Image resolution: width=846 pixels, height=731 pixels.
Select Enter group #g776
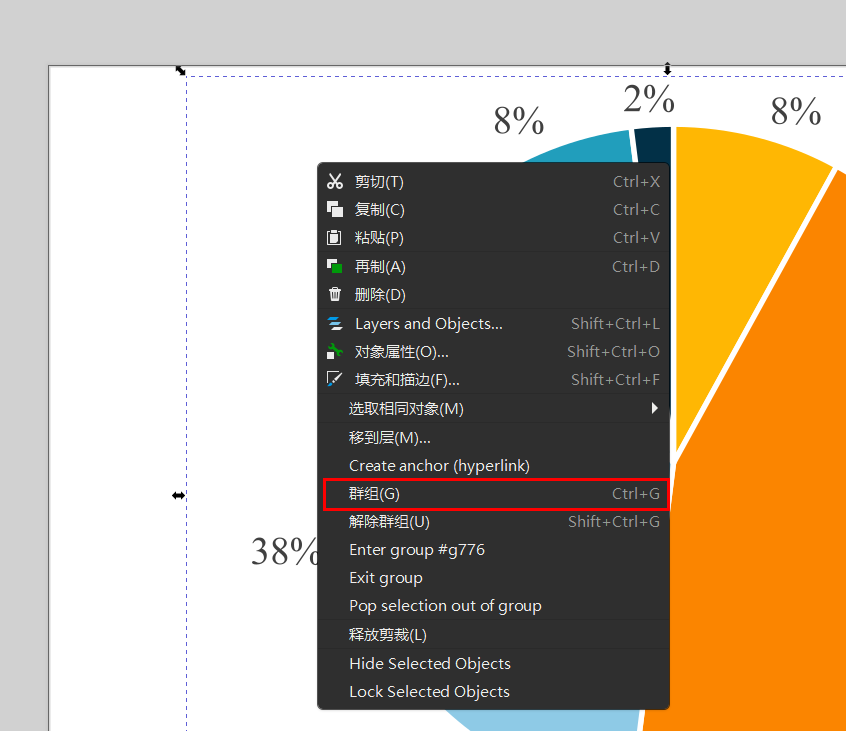tap(417, 550)
